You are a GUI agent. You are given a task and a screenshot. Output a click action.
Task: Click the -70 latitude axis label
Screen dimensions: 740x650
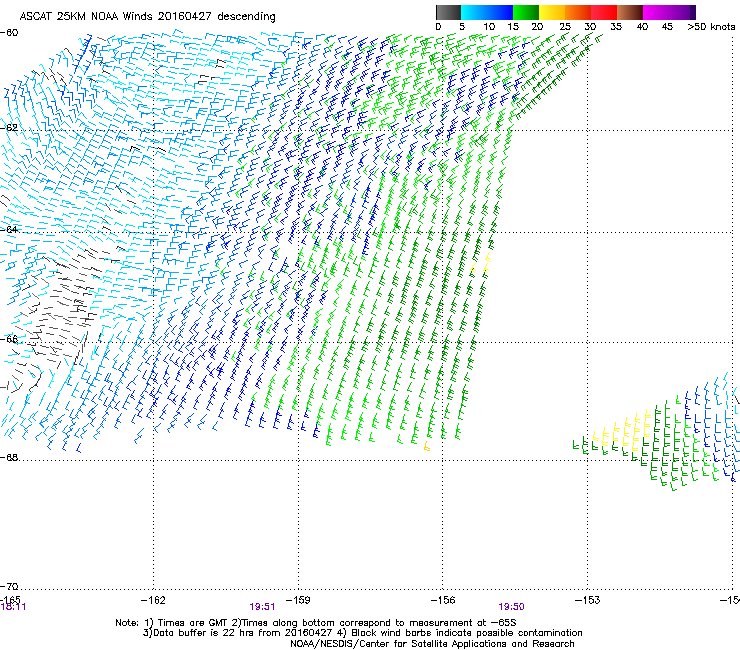(9, 586)
